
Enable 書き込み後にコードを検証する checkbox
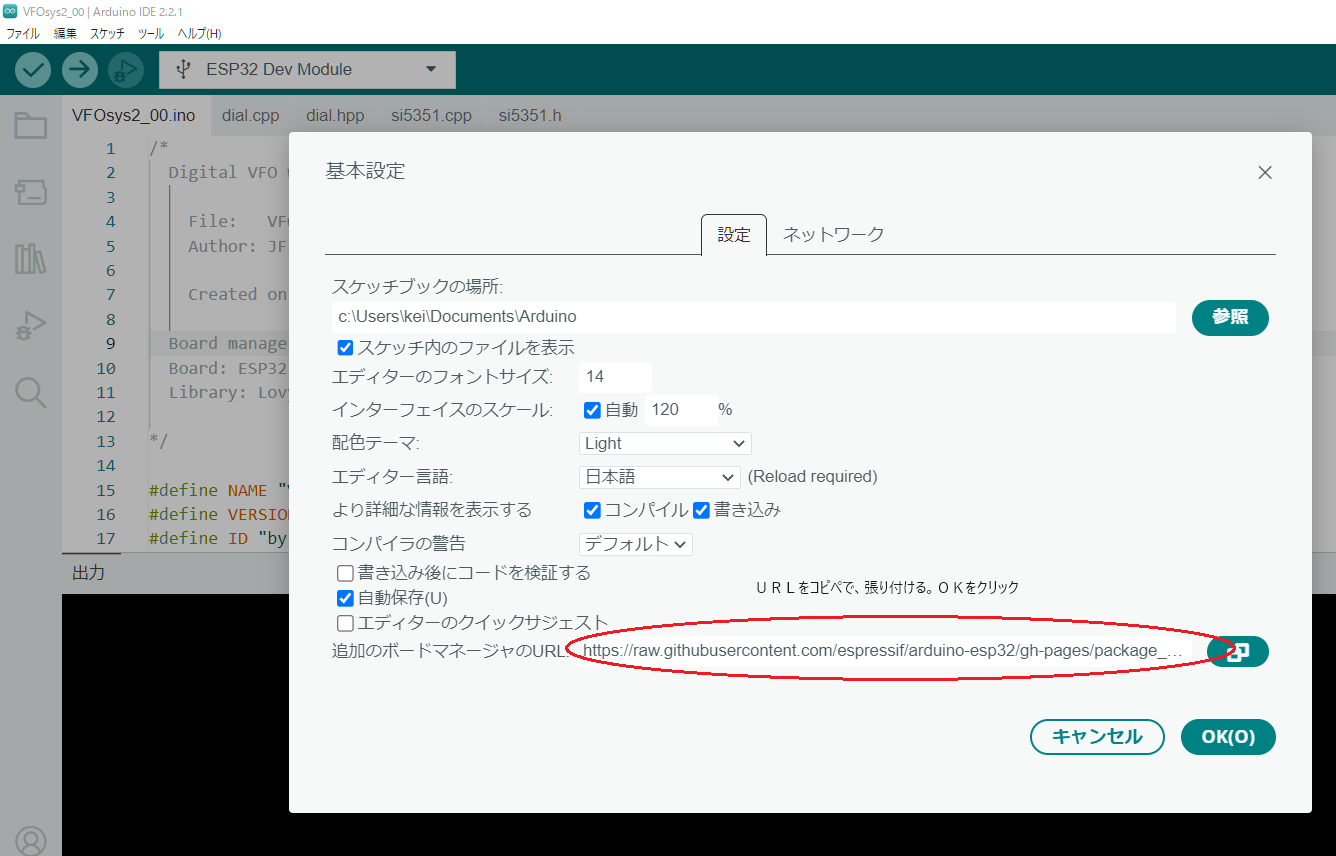345,574
